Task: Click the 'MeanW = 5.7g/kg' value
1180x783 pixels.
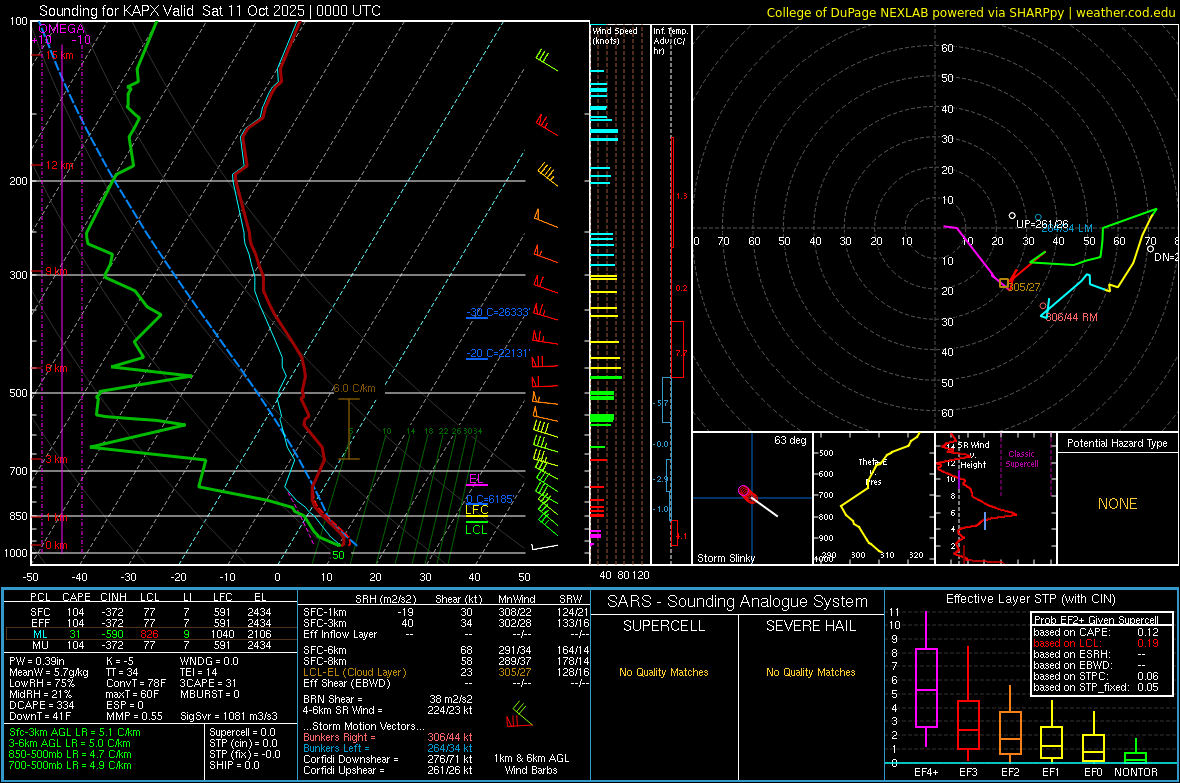Action: (48, 672)
